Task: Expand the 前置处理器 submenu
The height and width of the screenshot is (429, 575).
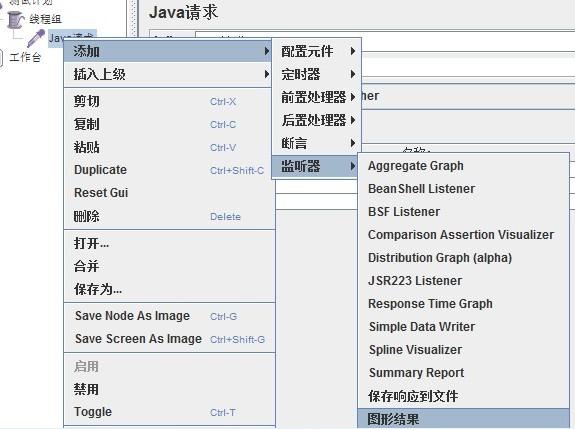Action: (x=317, y=97)
